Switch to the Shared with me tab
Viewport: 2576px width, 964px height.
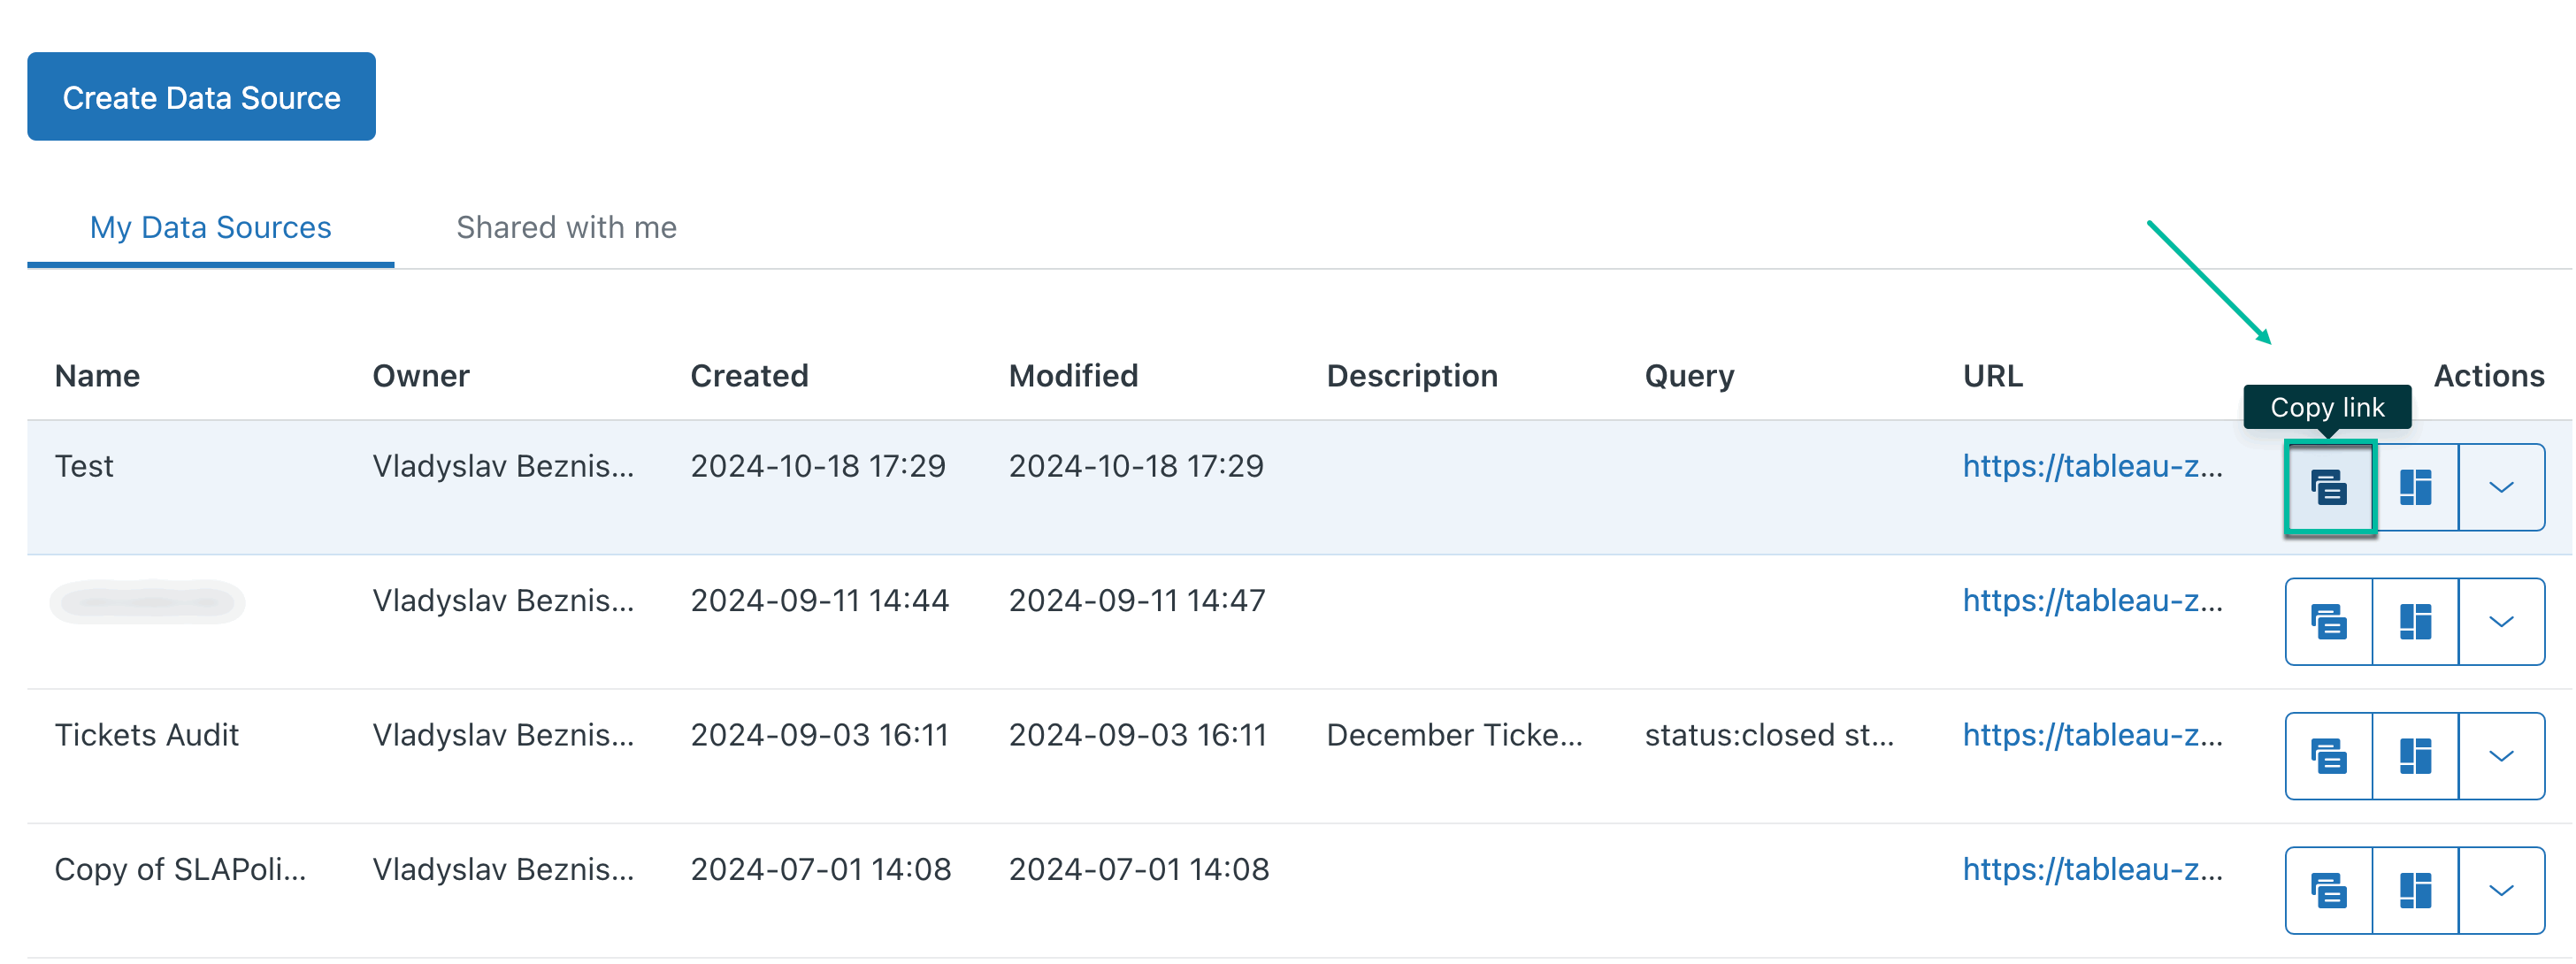(x=566, y=227)
